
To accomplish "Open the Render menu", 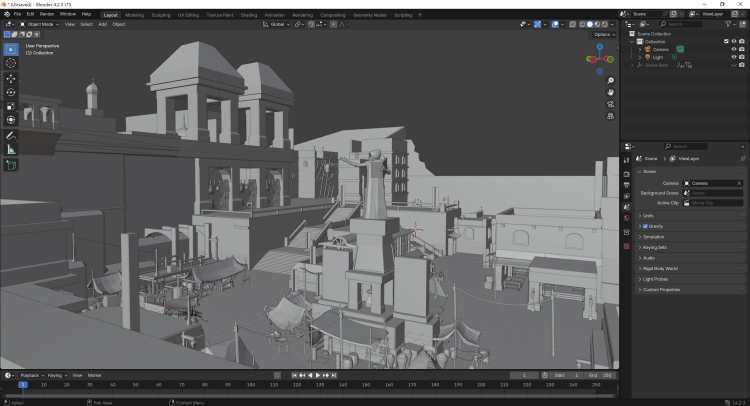I will click(x=47, y=15).
